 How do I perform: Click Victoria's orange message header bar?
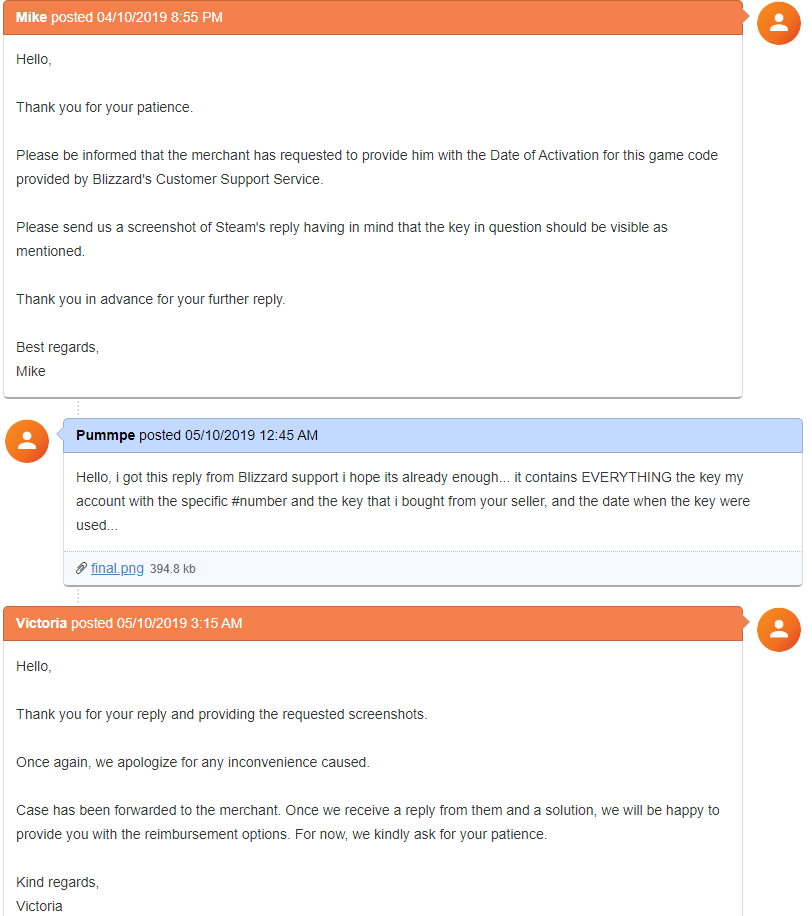[x=373, y=624]
